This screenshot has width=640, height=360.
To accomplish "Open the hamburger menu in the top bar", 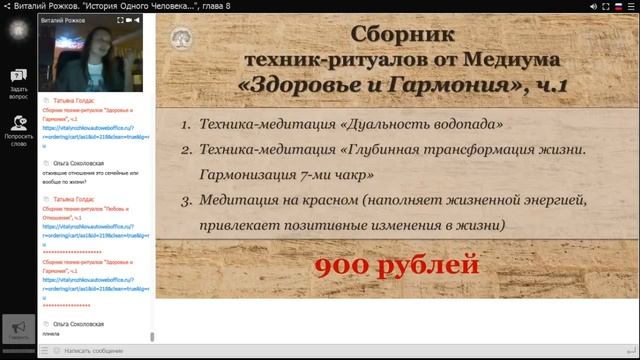I will point(631,7).
